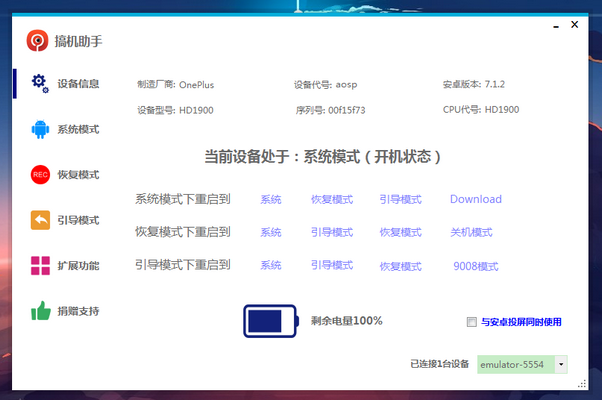Image resolution: width=602 pixels, height=400 pixels.
Task: Enable the 与安卓投屏同时使用 checkbox
Action: [472, 322]
